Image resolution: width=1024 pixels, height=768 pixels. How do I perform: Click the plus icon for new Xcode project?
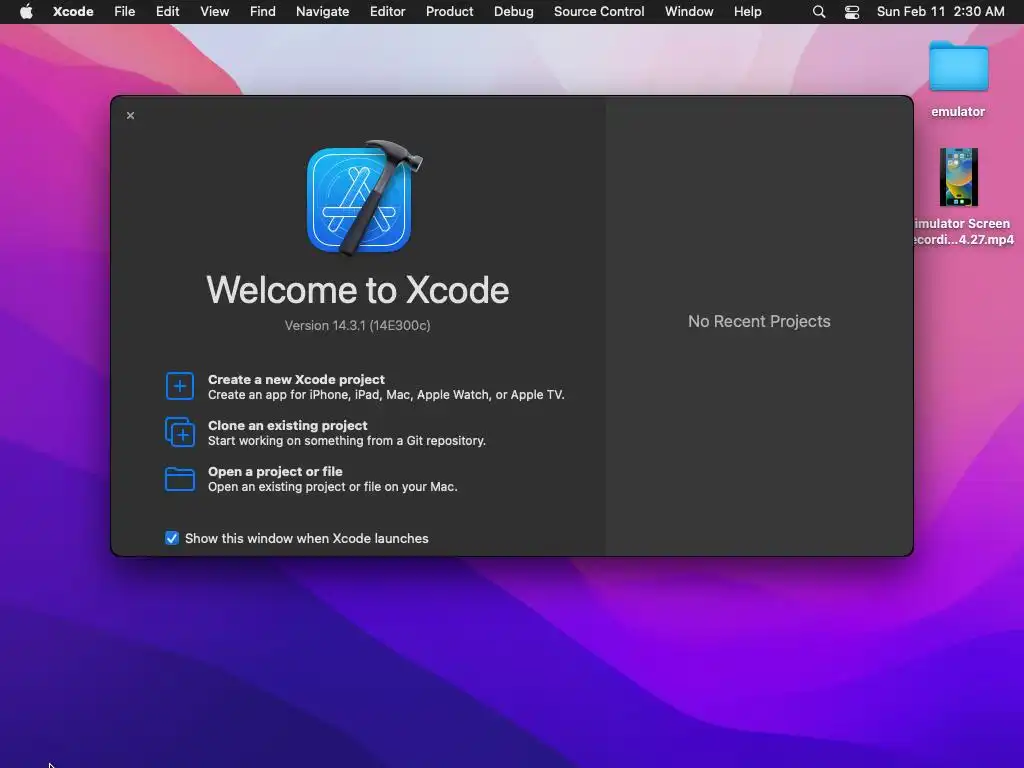tap(180, 386)
